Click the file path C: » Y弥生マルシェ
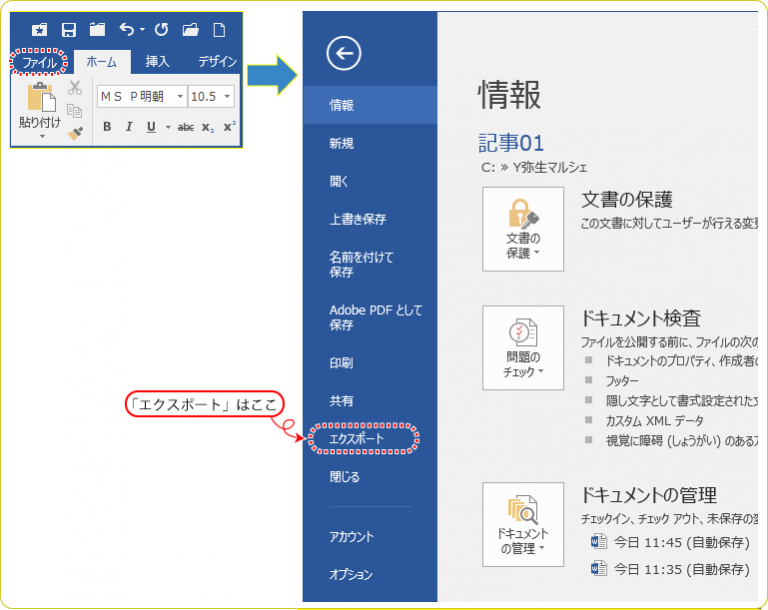Screen dimensions: 768x610 pos(534,168)
